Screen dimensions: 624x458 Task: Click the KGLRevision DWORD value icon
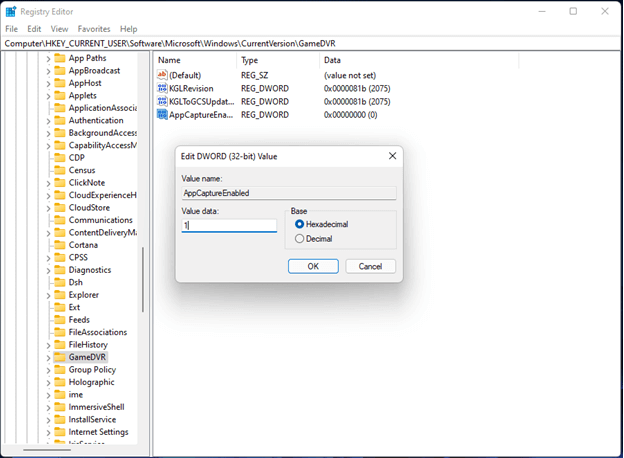click(162, 88)
